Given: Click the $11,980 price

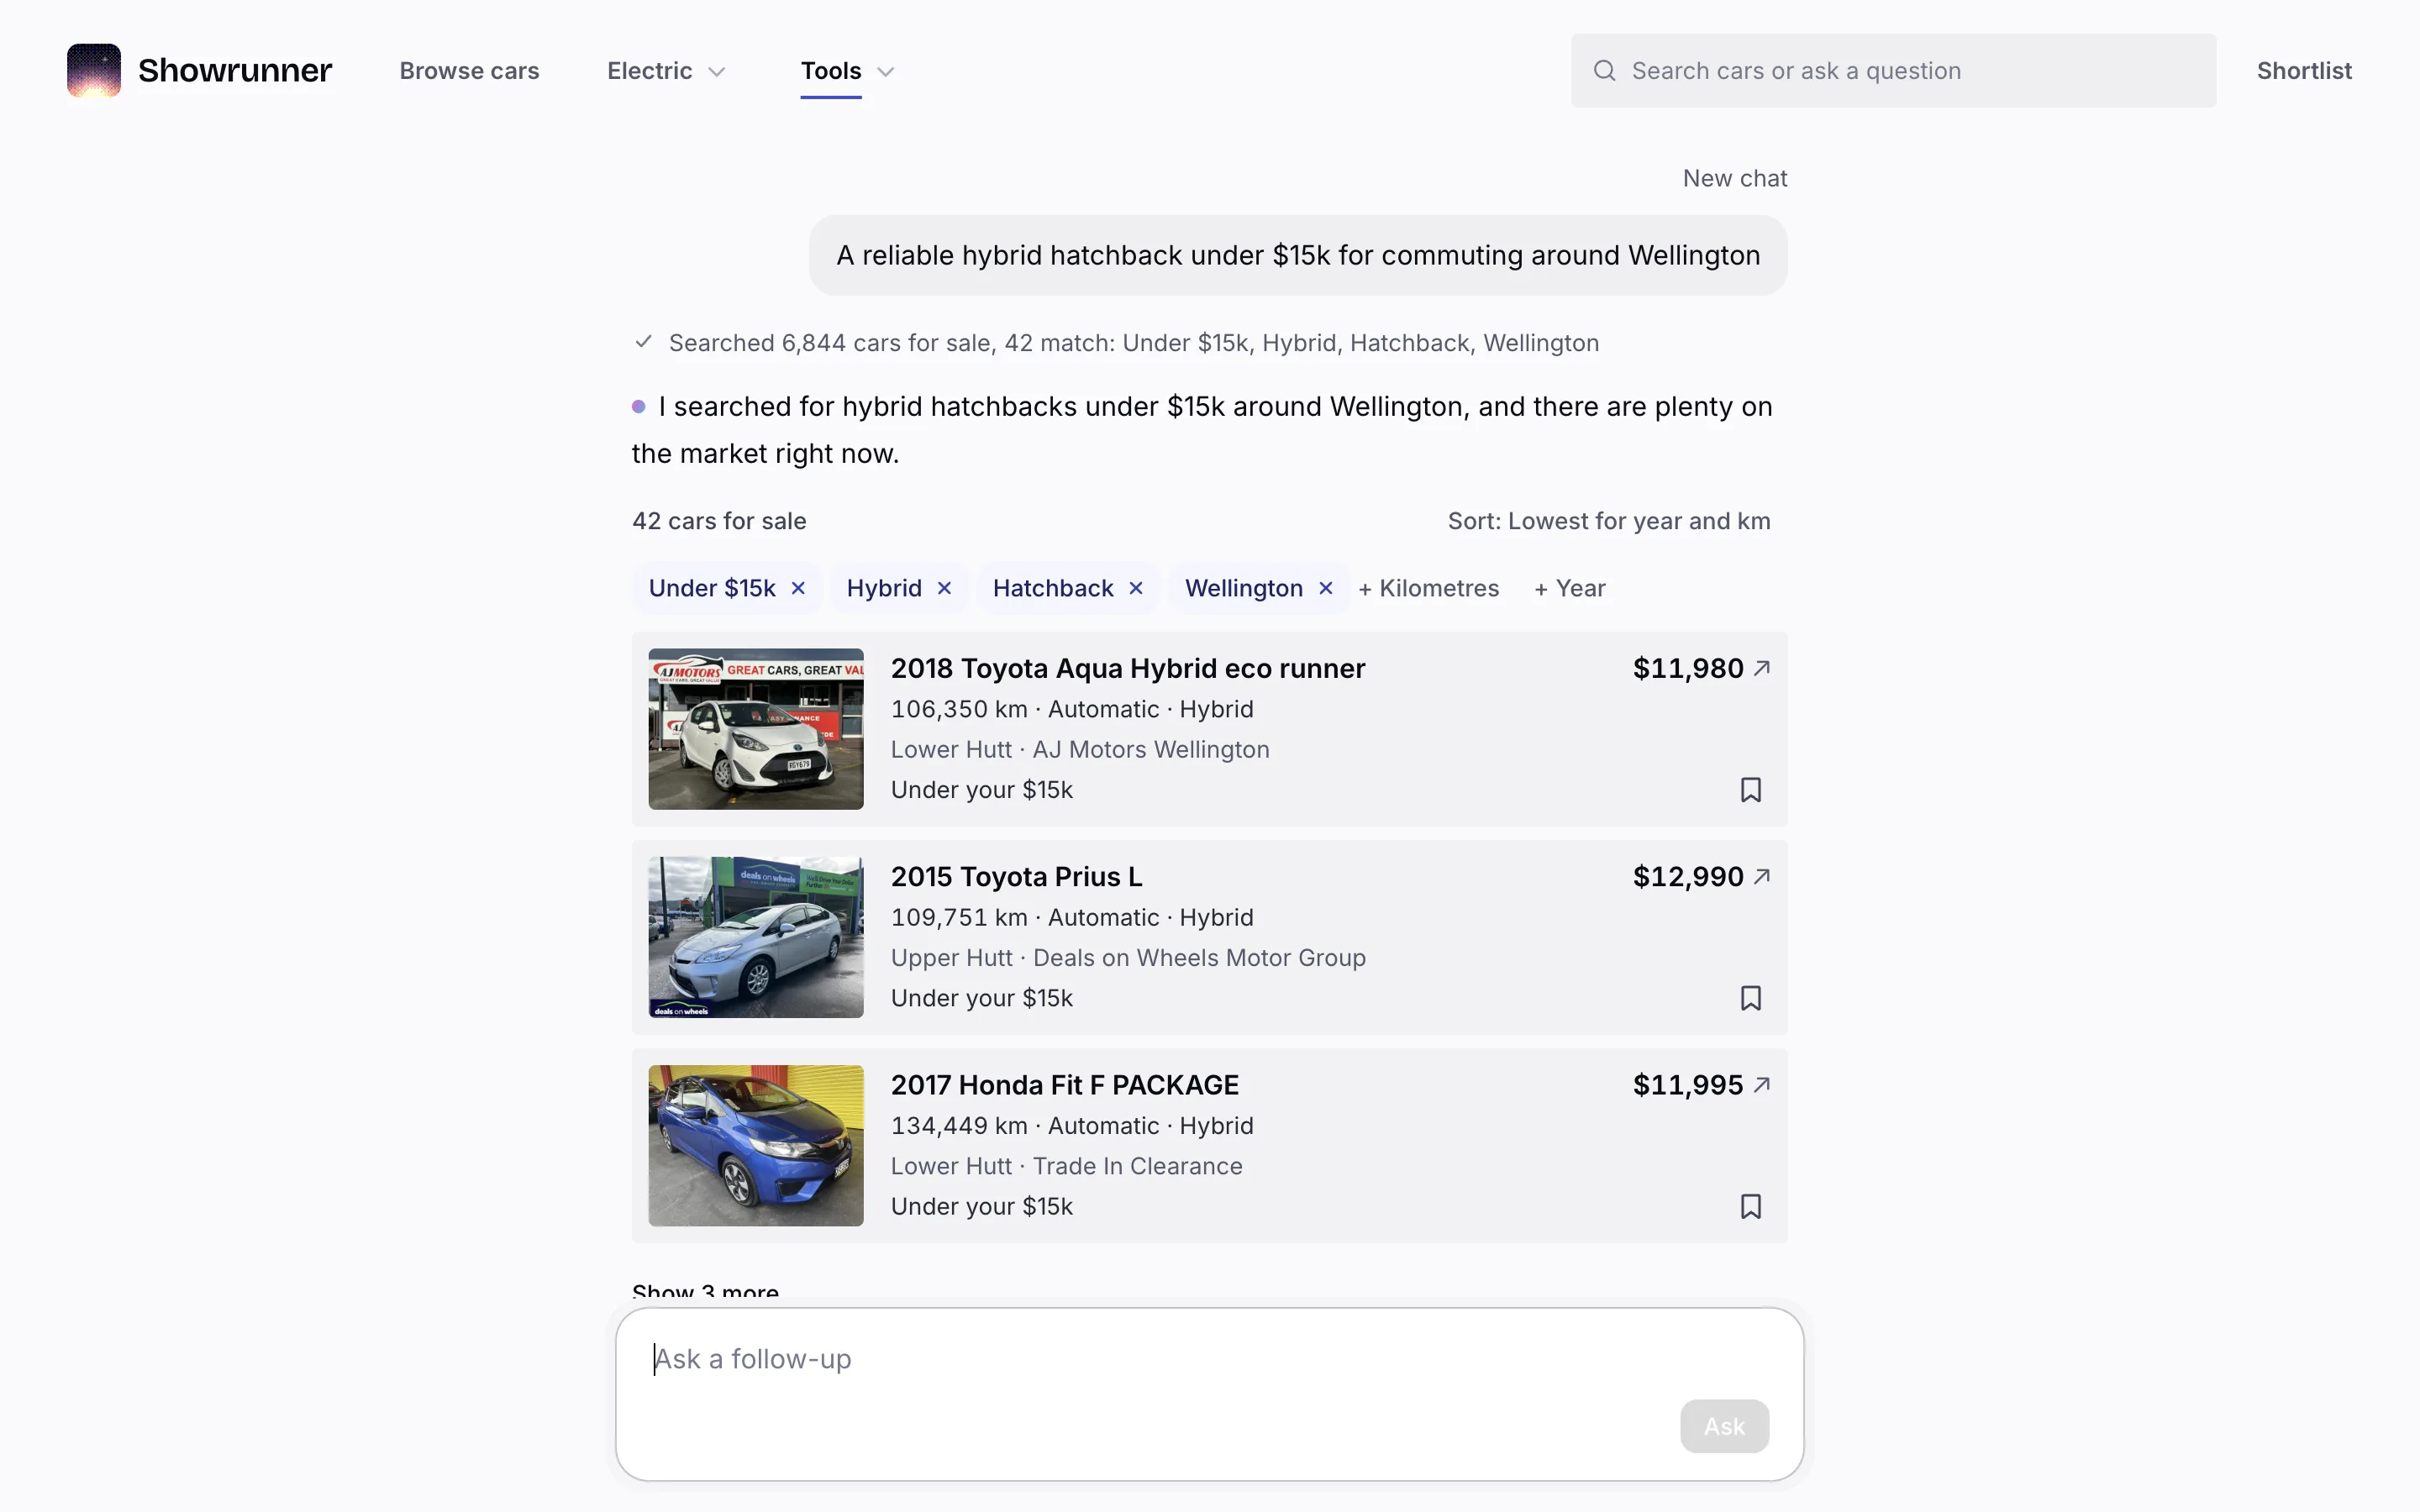Looking at the screenshot, I should (x=1688, y=668).
